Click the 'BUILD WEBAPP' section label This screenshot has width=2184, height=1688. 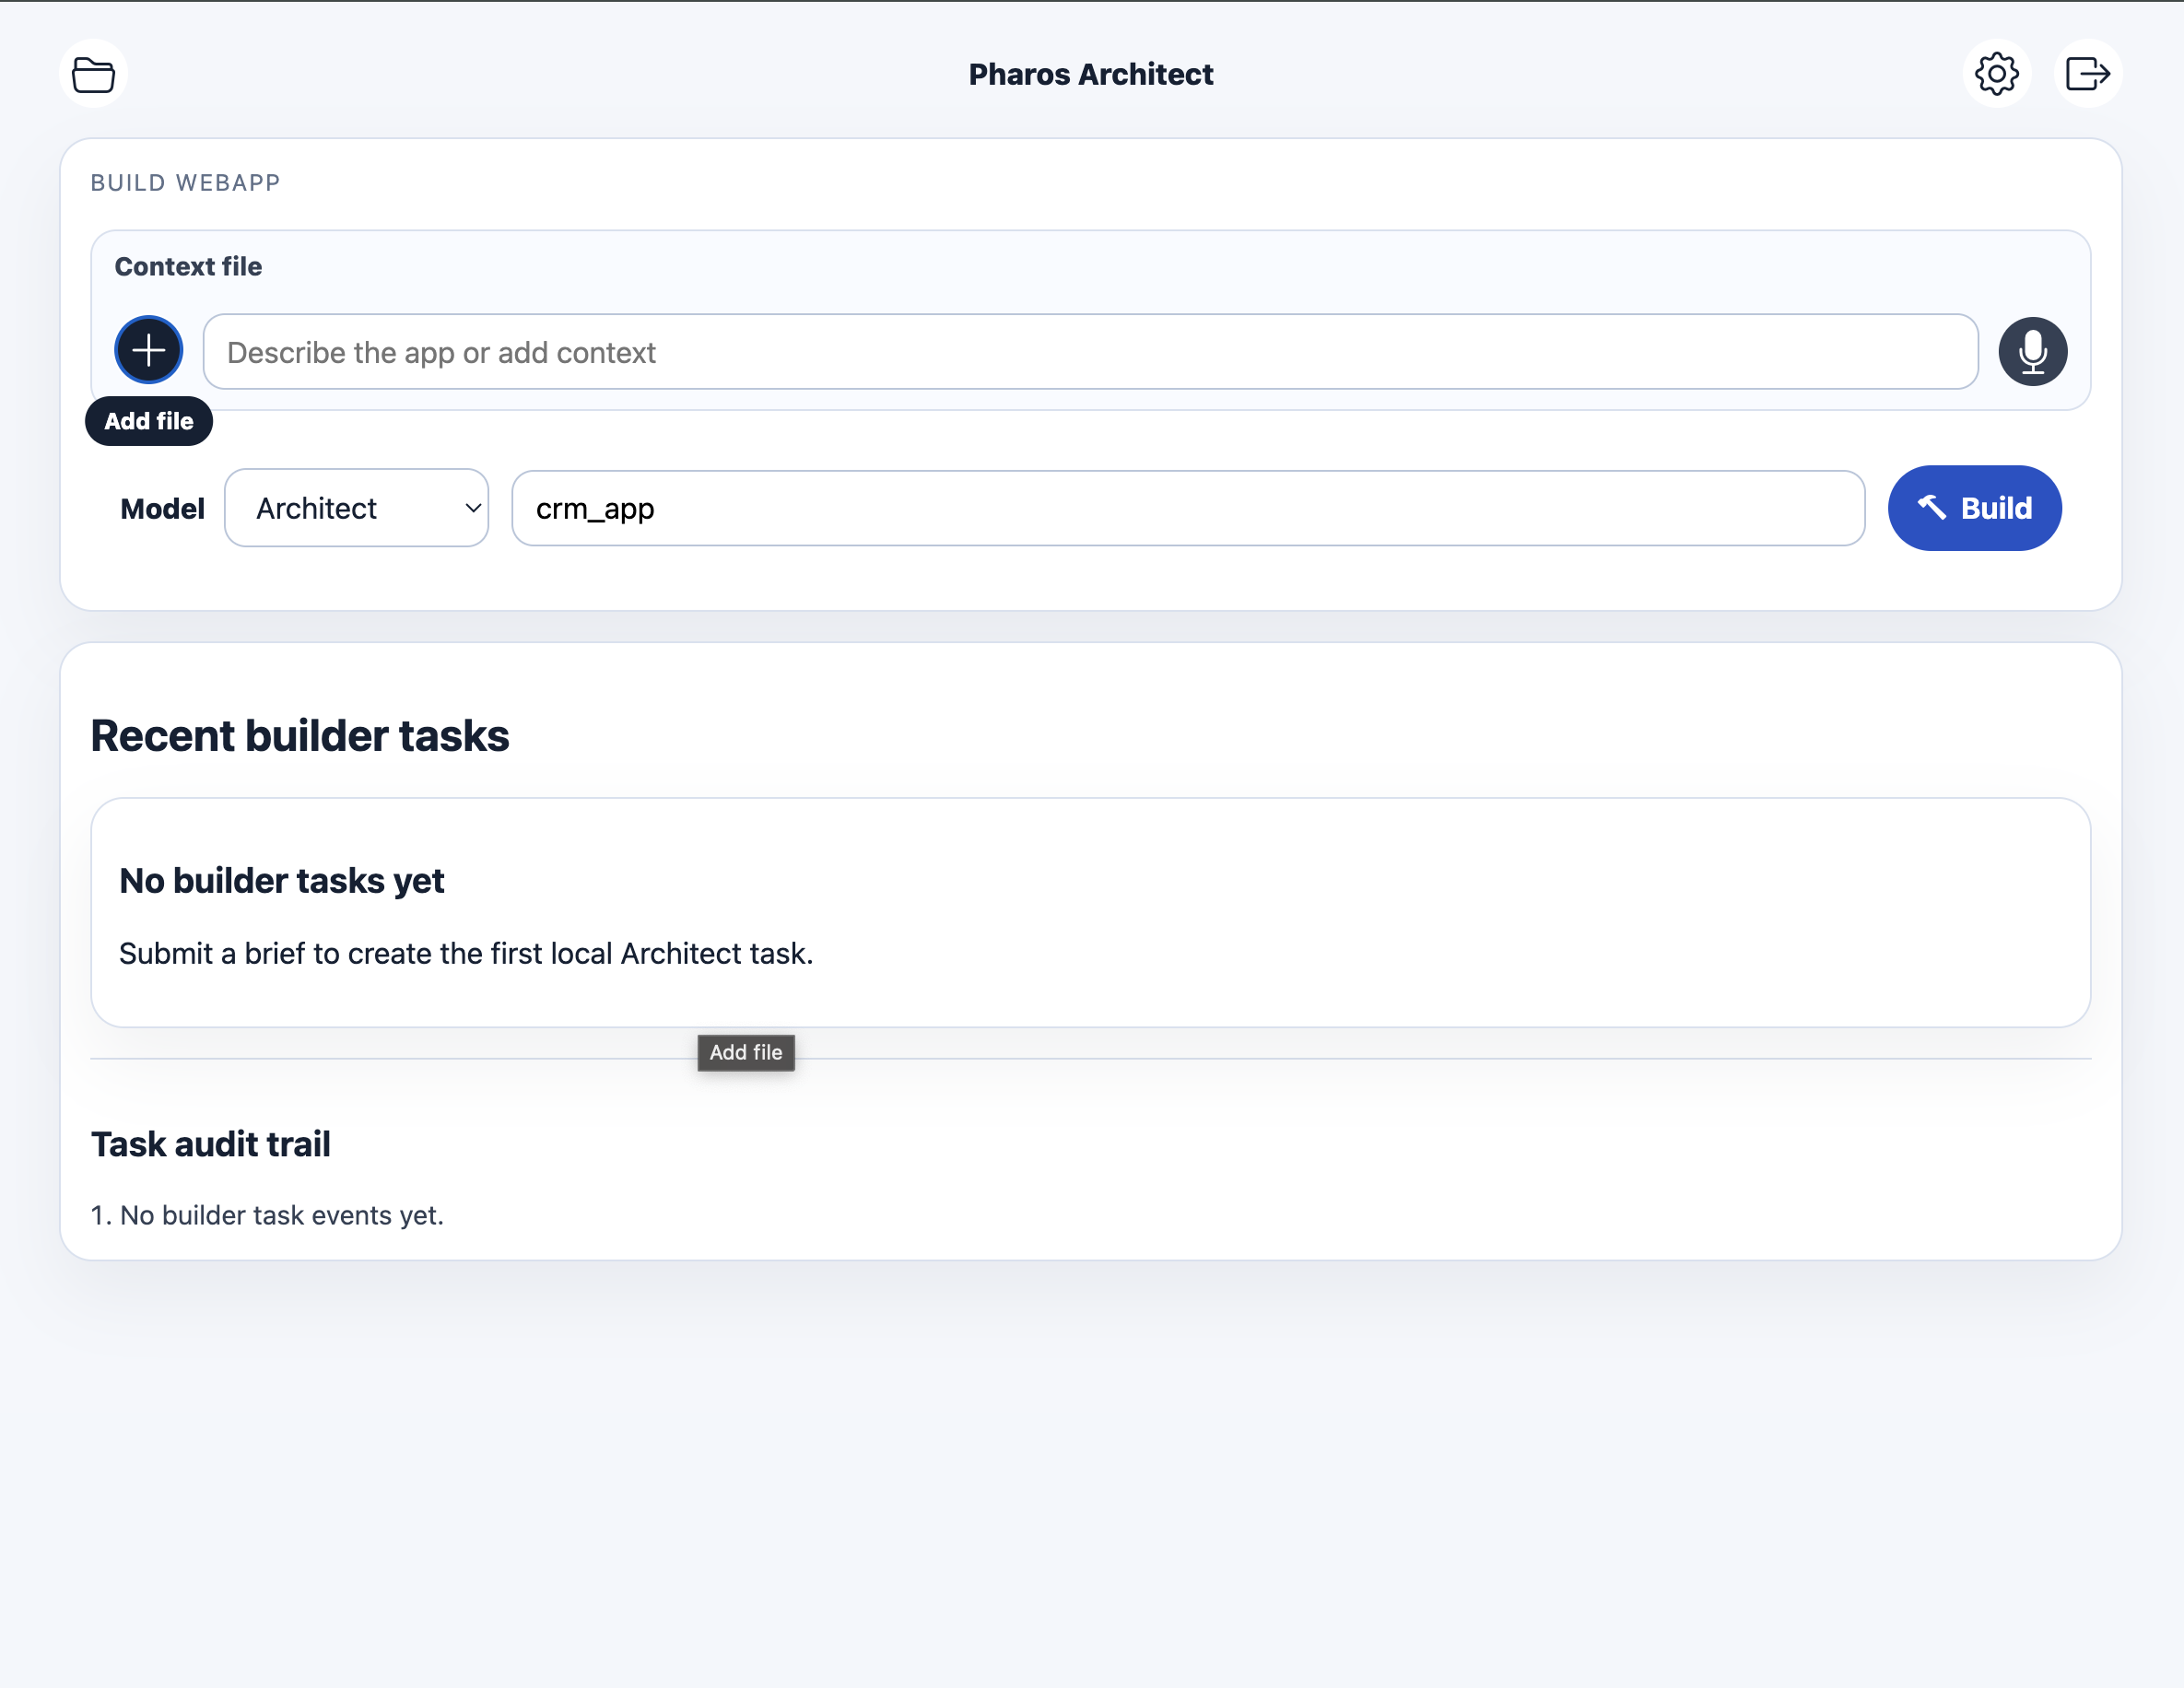coord(185,183)
